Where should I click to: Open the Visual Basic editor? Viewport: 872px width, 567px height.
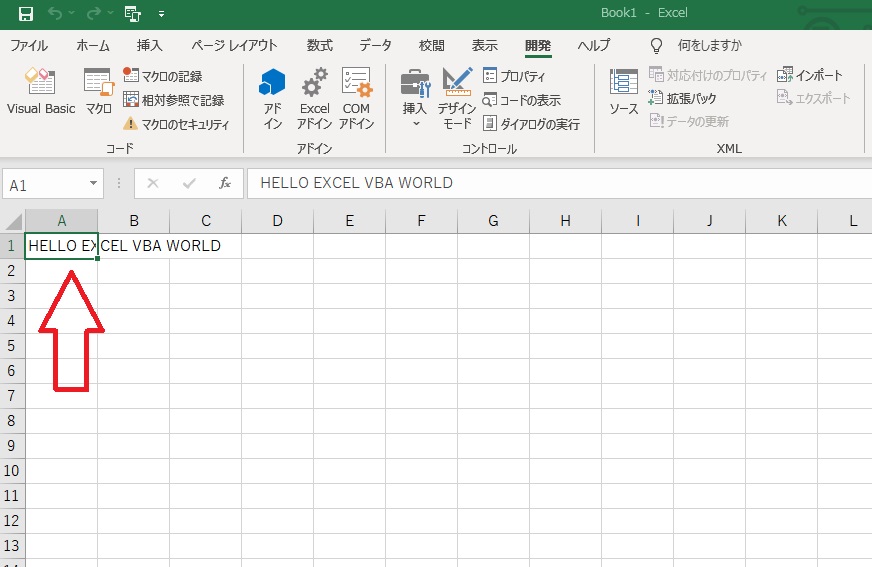point(41,91)
